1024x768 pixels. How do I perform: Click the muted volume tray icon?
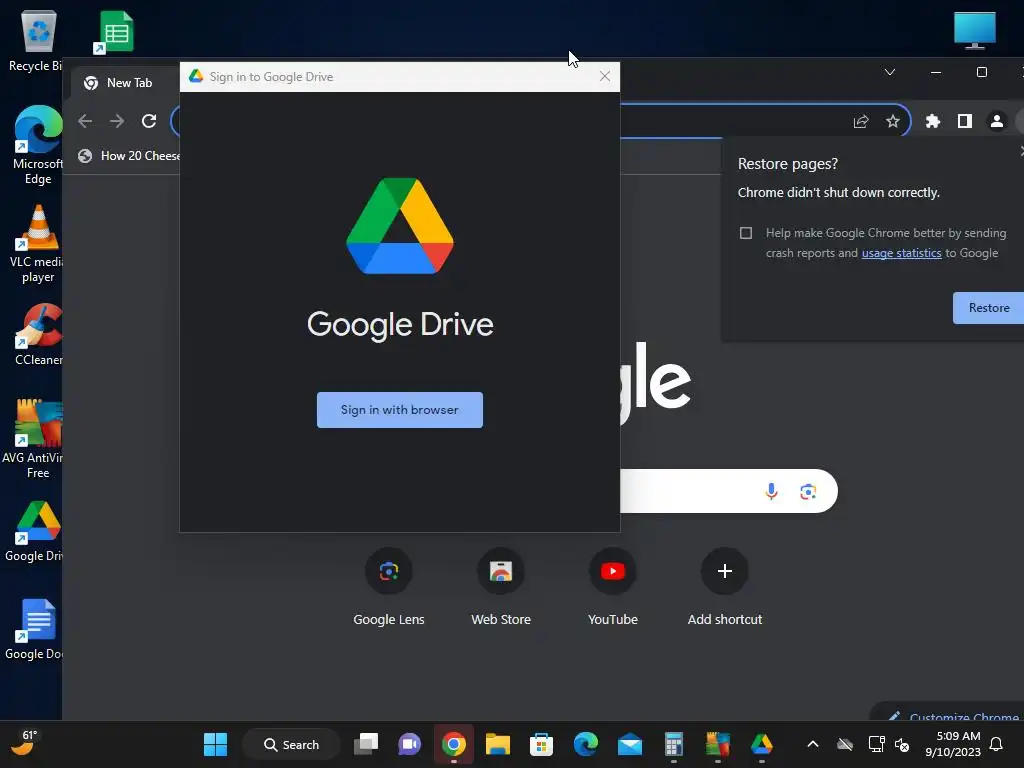click(903, 744)
